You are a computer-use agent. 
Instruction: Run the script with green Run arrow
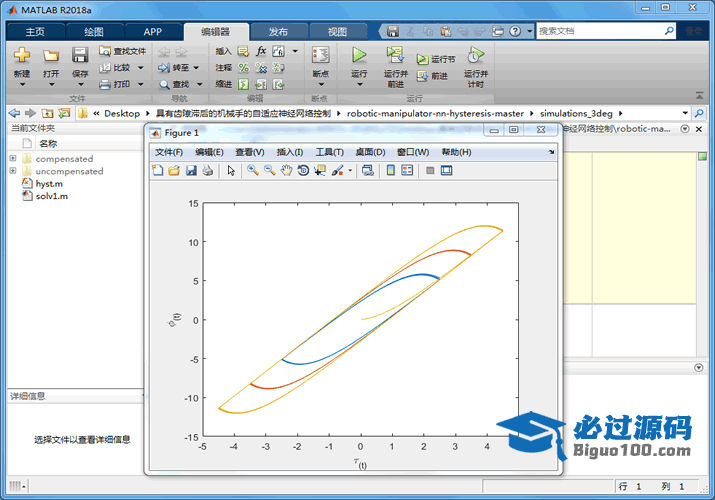pos(359,55)
